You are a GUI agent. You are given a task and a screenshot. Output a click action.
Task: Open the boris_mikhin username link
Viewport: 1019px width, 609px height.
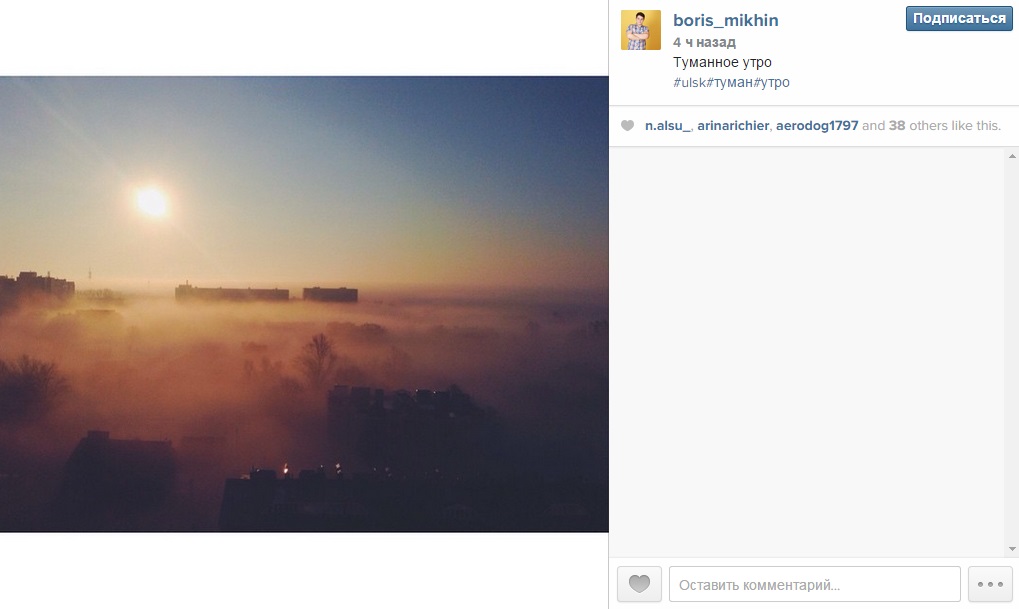click(x=725, y=20)
